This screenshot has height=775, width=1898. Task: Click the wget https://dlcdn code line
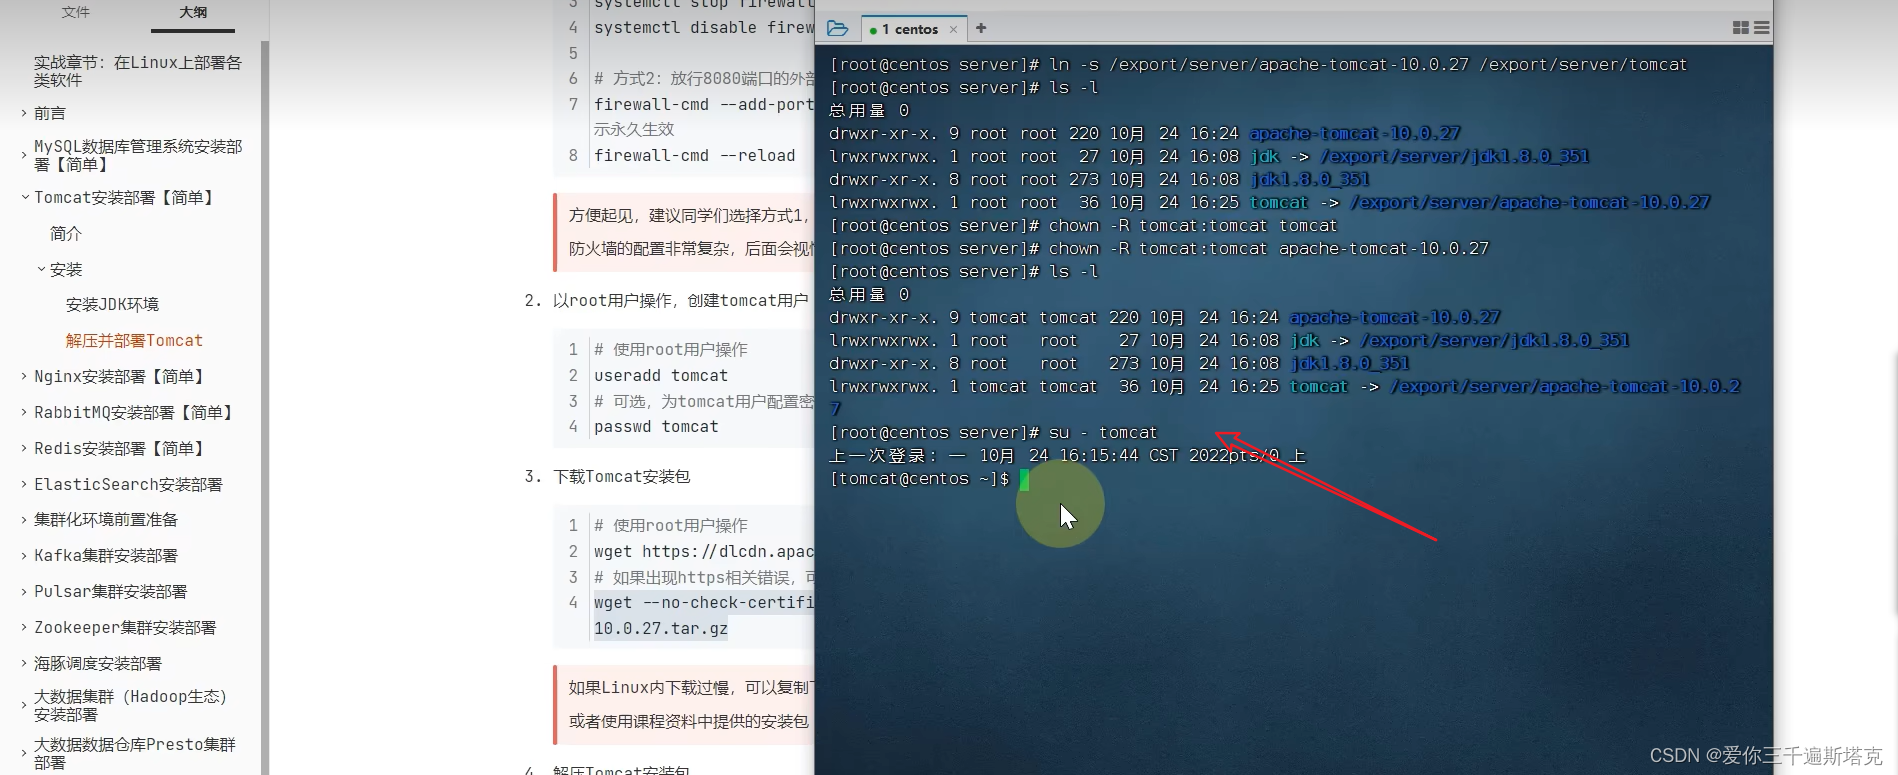pyautogui.click(x=704, y=551)
